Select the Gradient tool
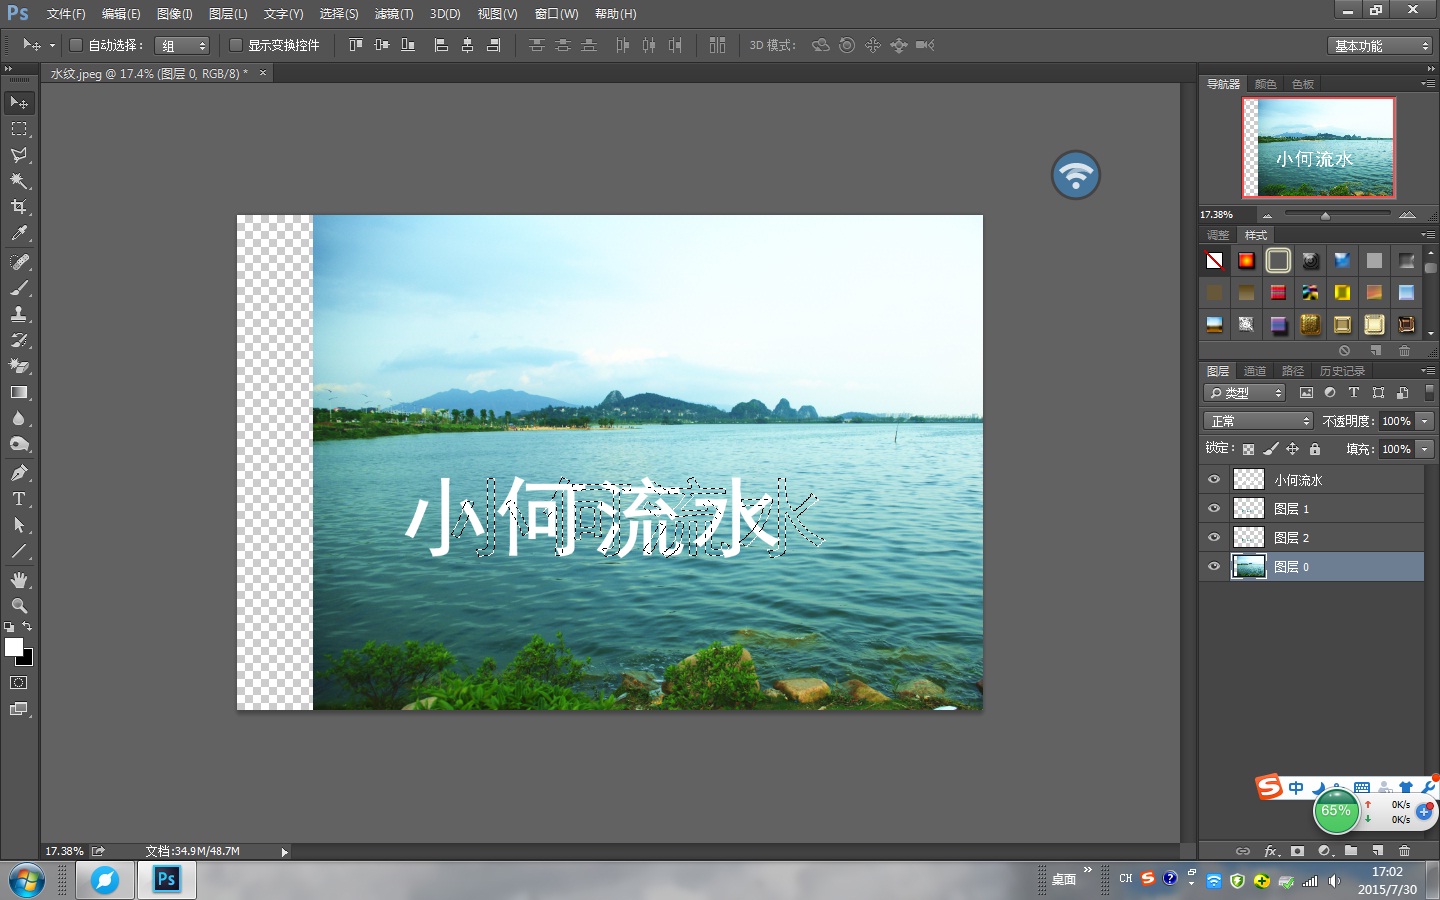 pyautogui.click(x=19, y=392)
